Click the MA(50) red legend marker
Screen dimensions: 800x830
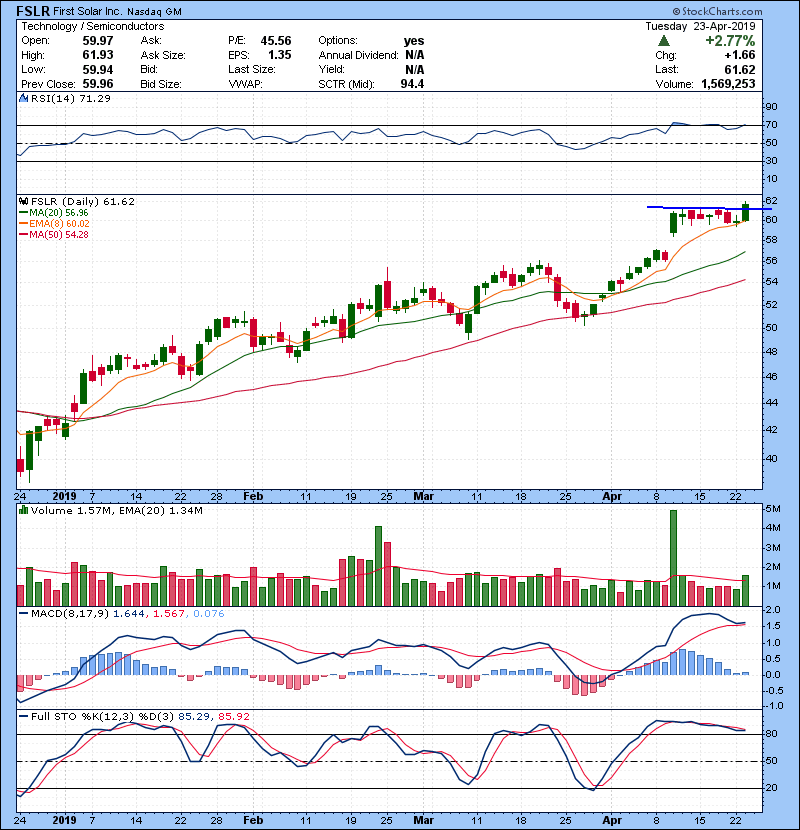[23, 235]
